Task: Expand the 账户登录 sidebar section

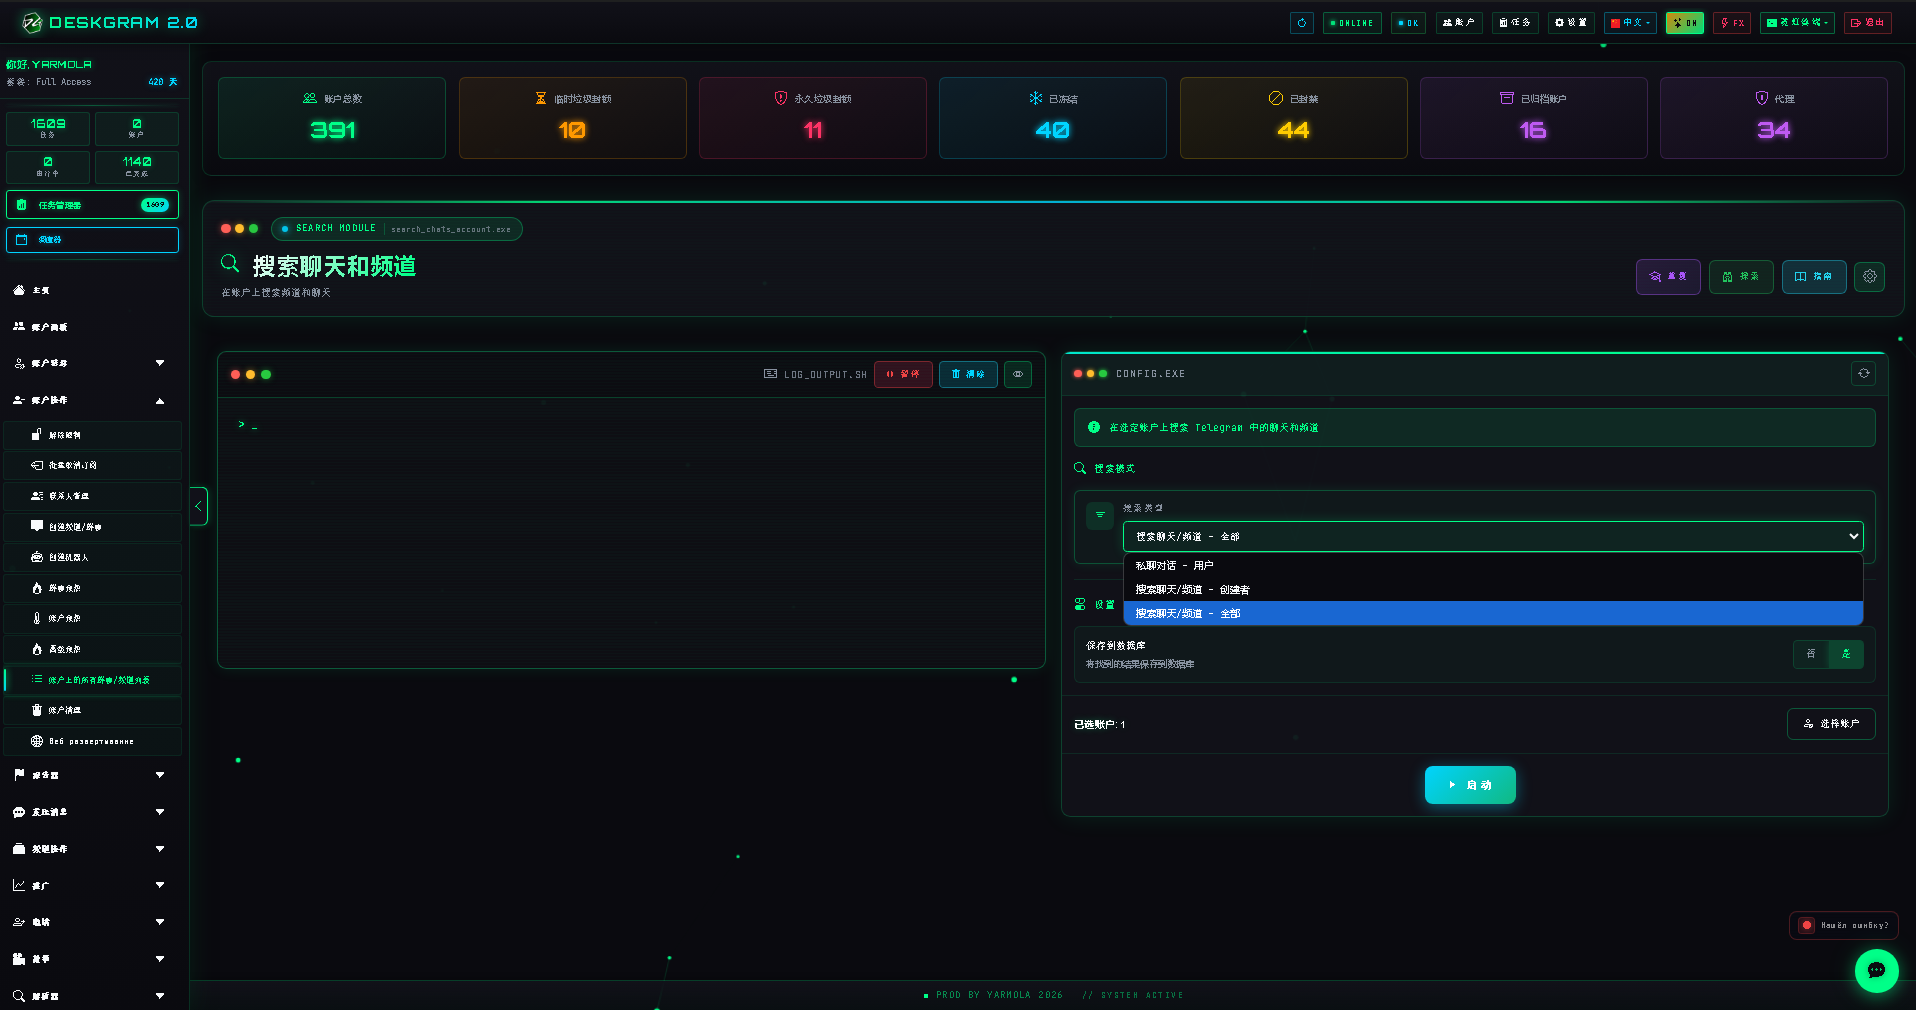Action: pyautogui.click(x=92, y=363)
